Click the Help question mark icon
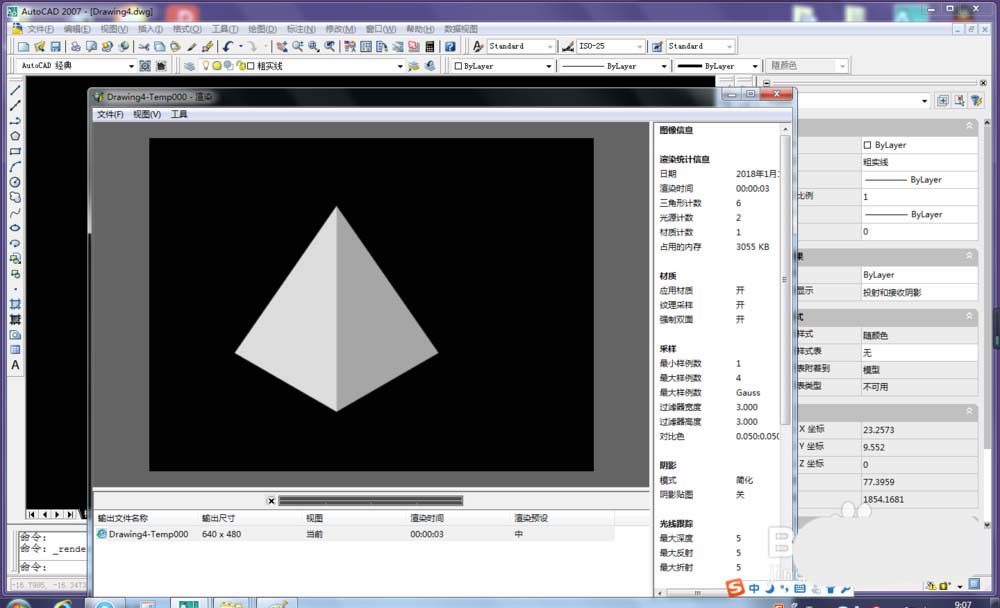1000x608 pixels. coord(450,46)
